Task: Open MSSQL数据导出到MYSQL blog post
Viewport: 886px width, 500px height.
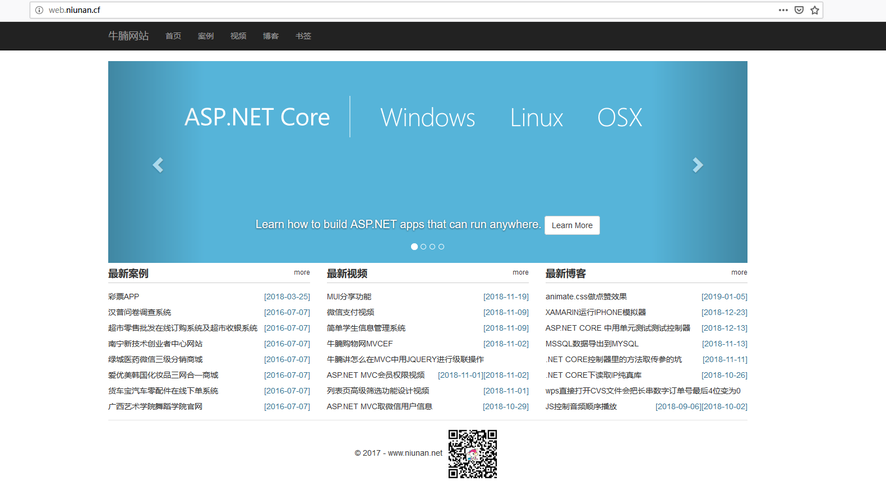Action: pos(592,344)
